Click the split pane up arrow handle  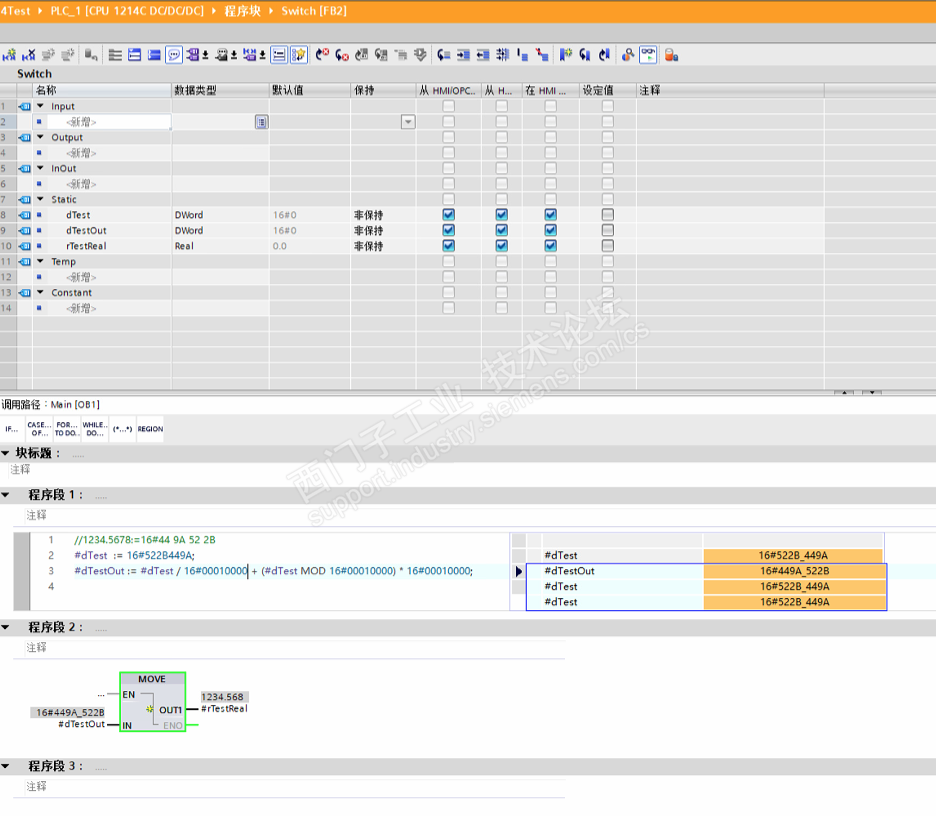[x=843, y=392]
